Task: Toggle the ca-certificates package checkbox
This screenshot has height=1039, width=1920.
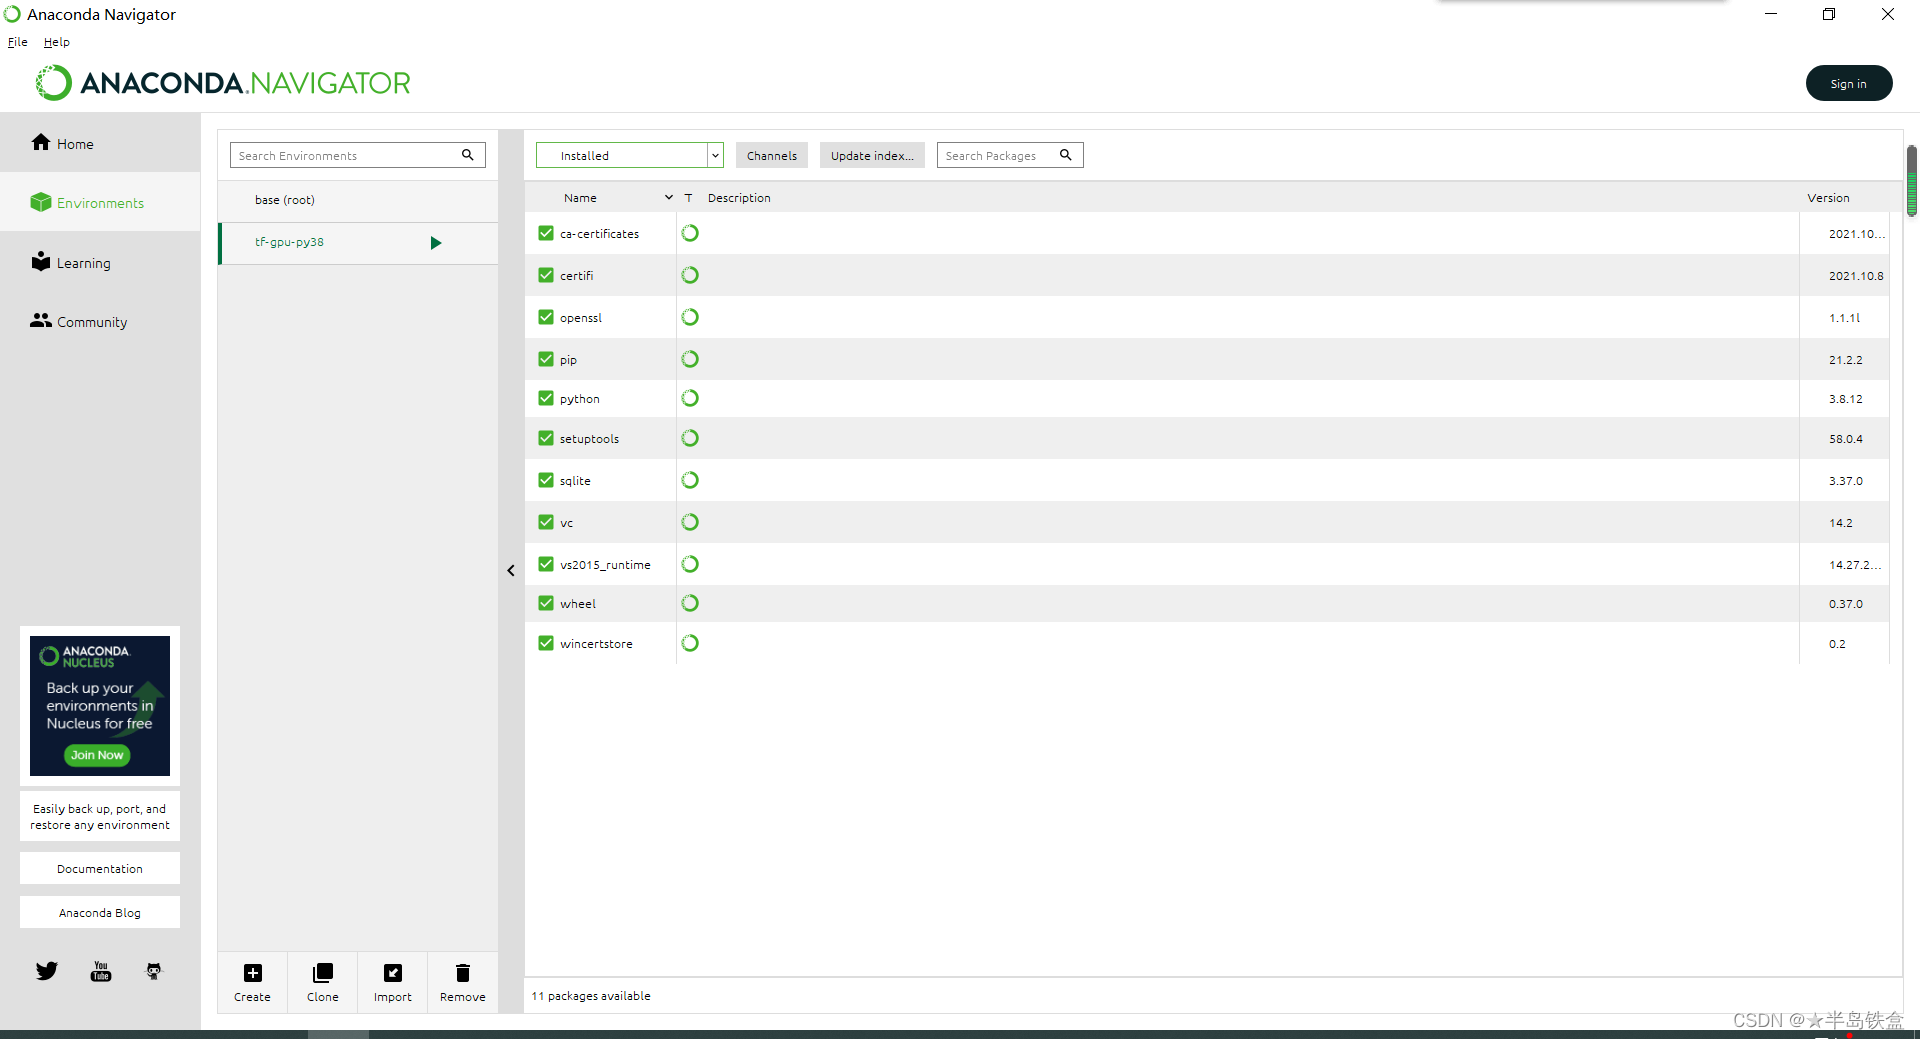Action: [546, 233]
